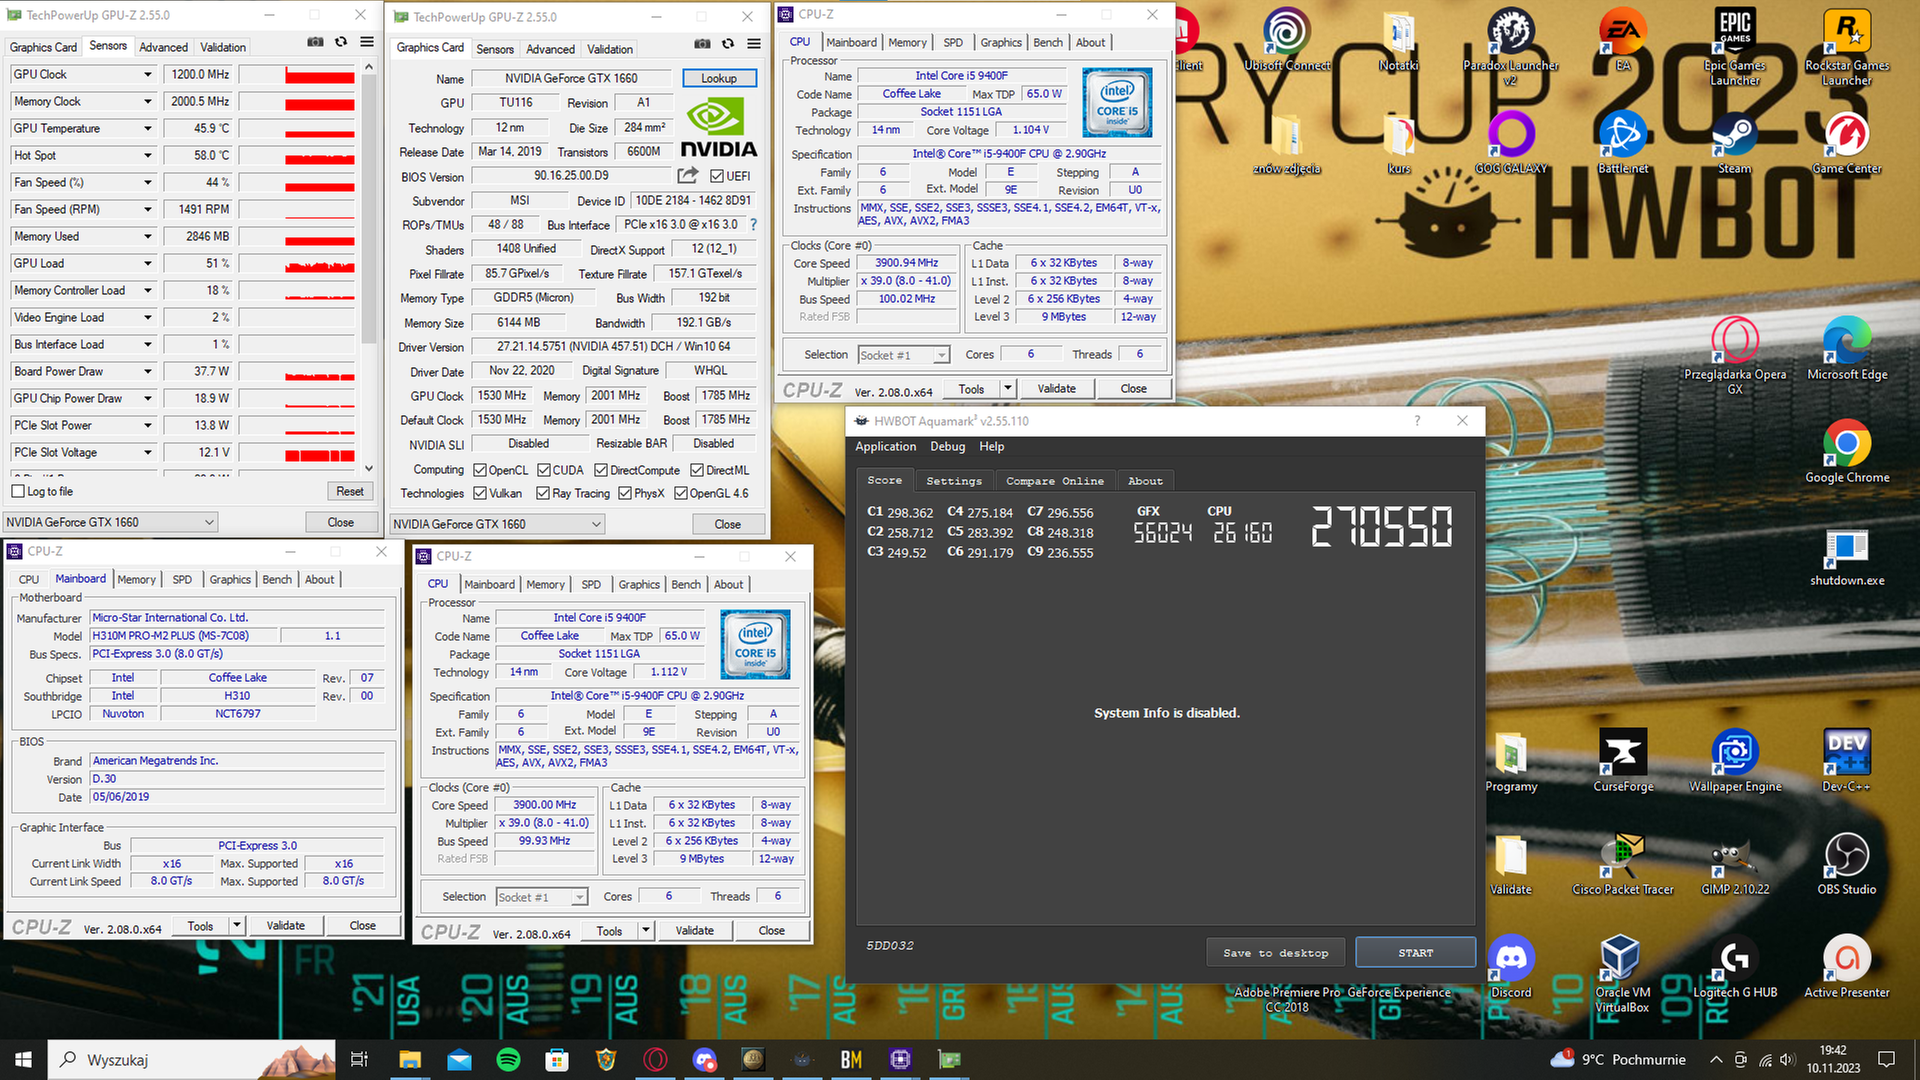Image resolution: width=1920 pixels, height=1080 pixels.
Task: Click the Sensors list vertical scrollbar
Action: pyautogui.click(x=369, y=267)
